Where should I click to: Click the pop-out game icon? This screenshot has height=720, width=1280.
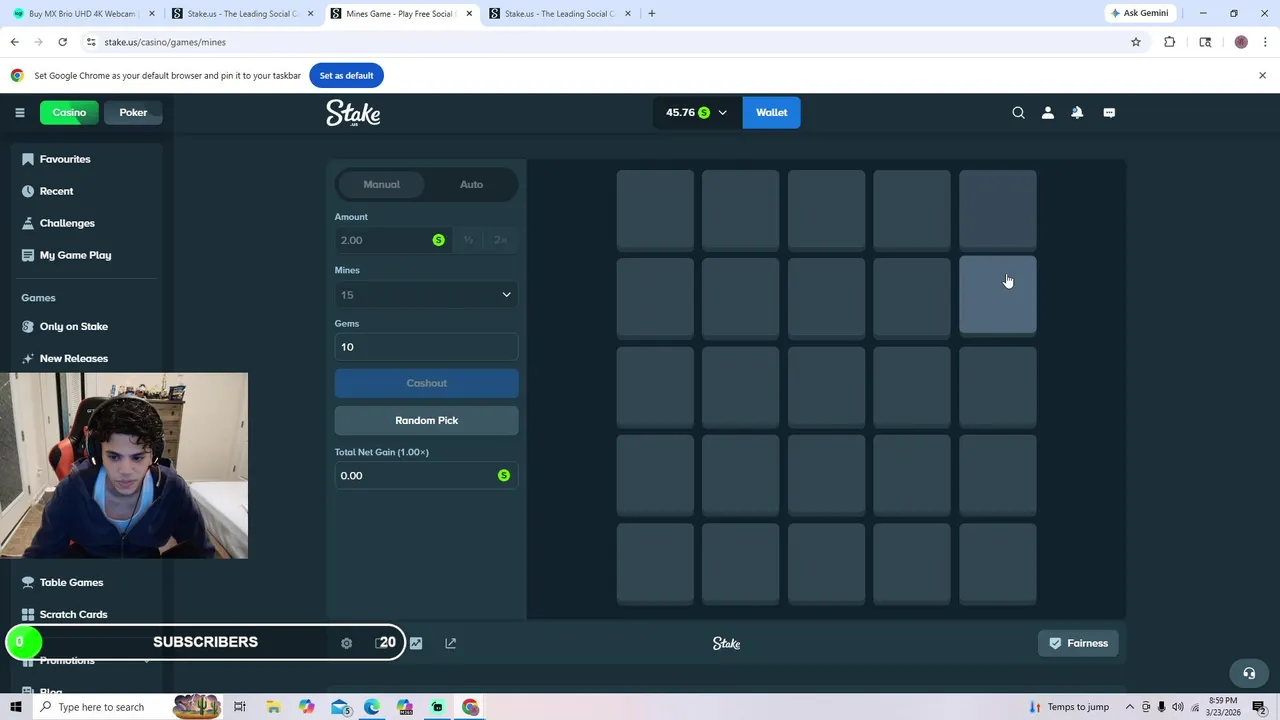(x=450, y=643)
